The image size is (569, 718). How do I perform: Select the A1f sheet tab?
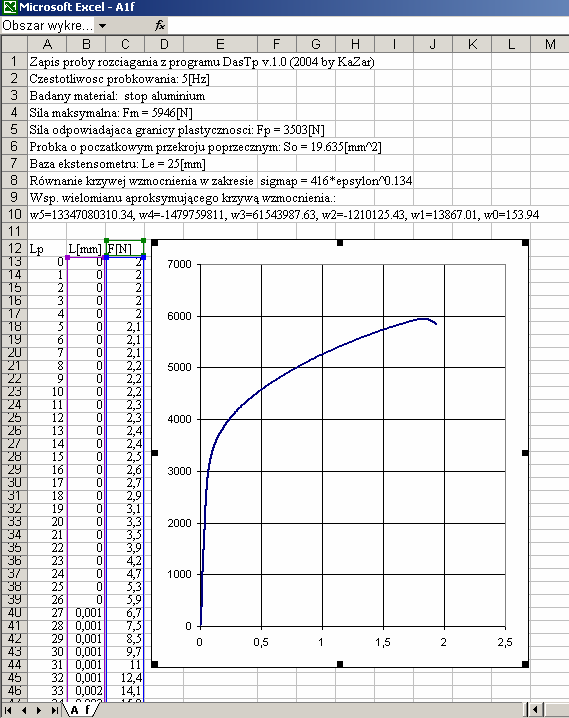pos(80,710)
